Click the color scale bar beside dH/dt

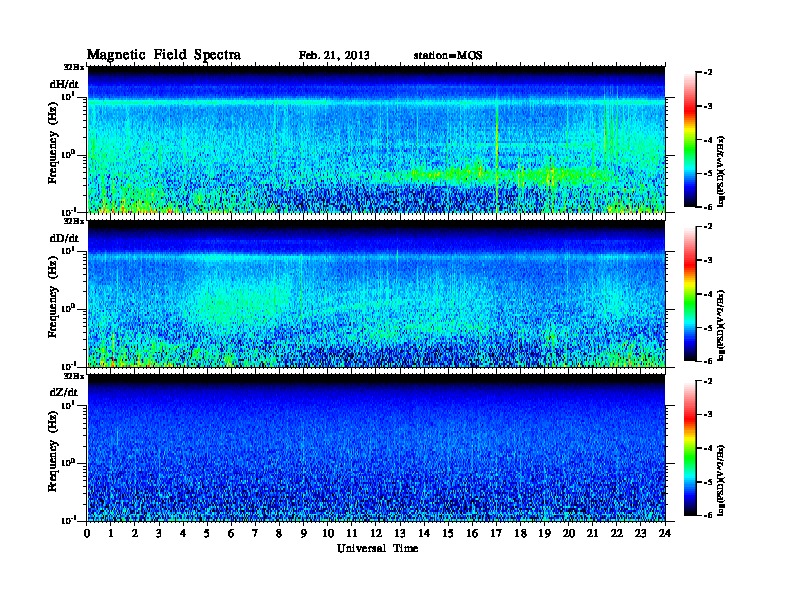(690, 140)
